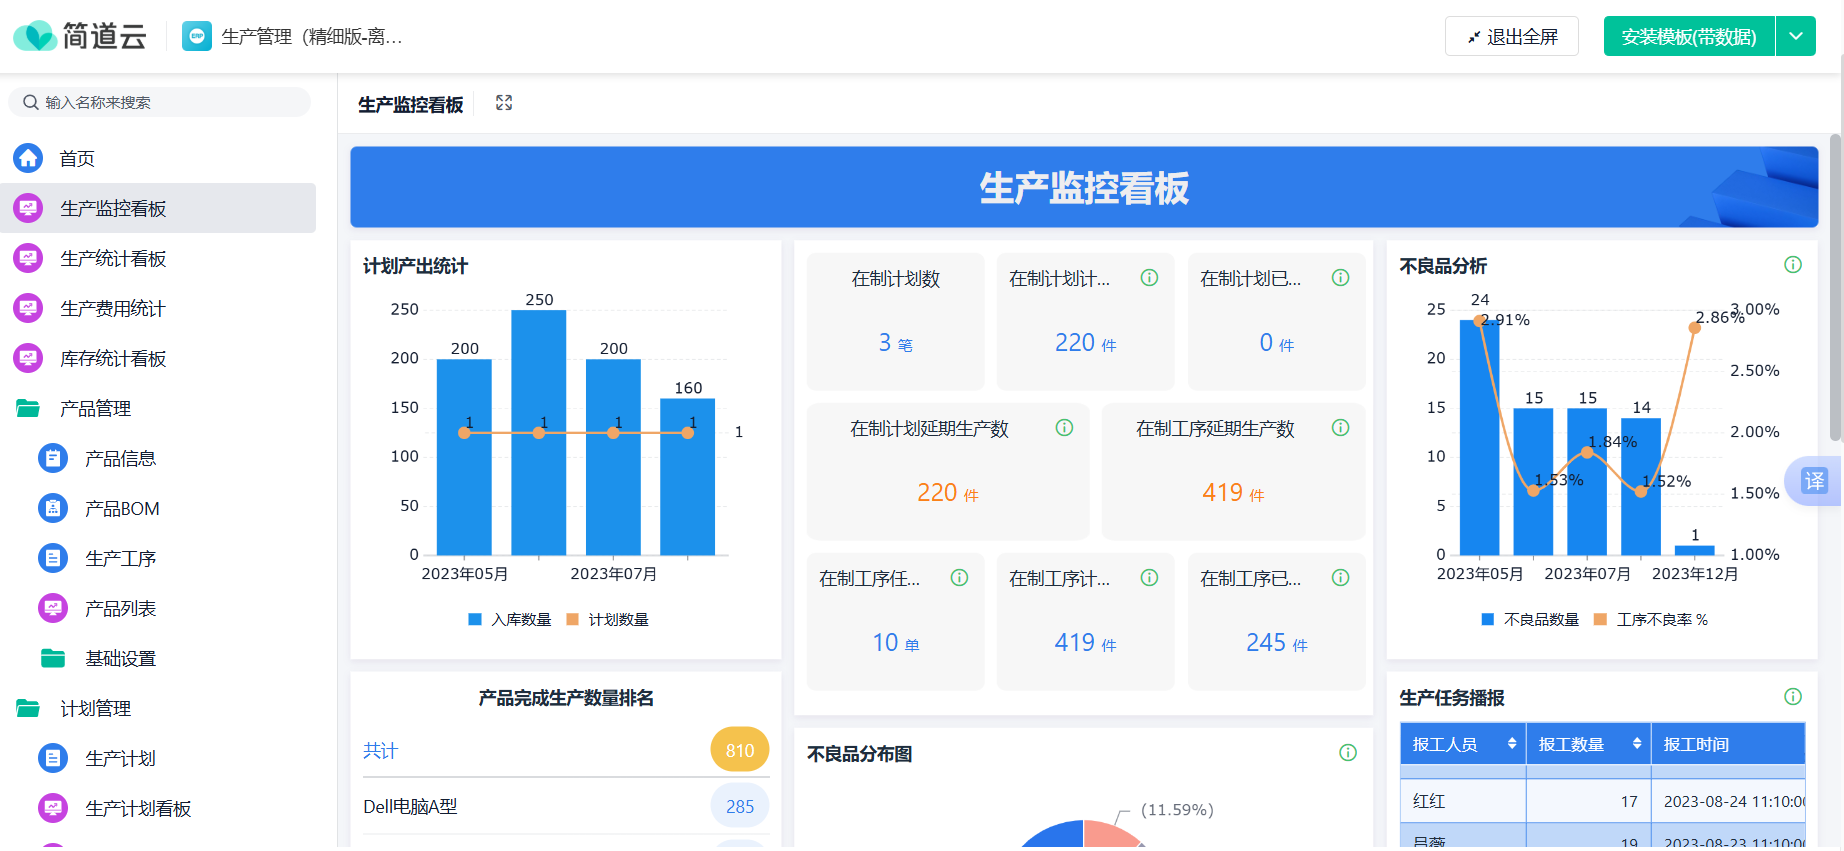Click info icon on 在制工序任... card

click(x=960, y=578)
